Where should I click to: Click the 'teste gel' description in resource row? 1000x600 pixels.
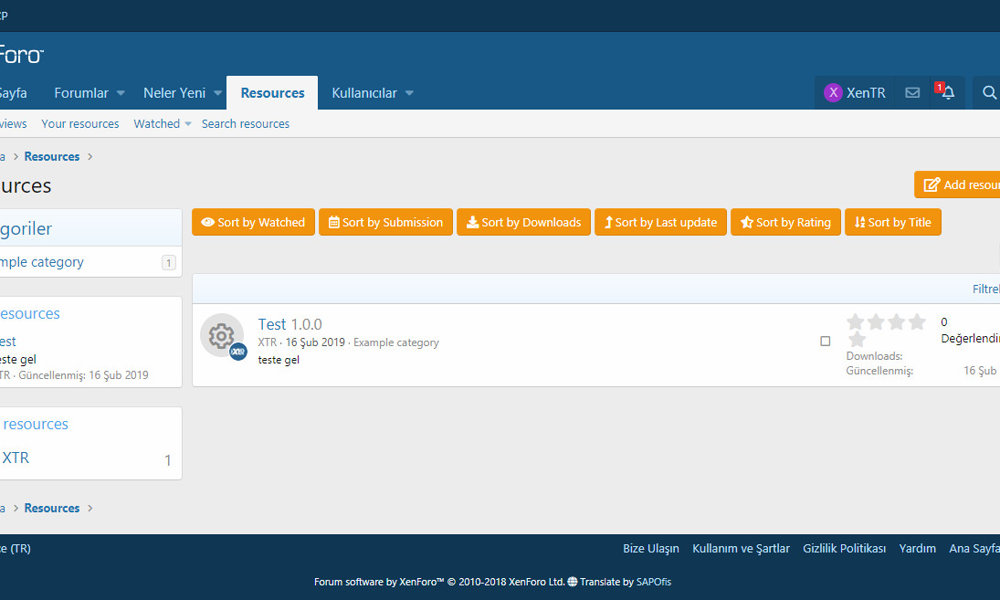(x=279, y=360)
